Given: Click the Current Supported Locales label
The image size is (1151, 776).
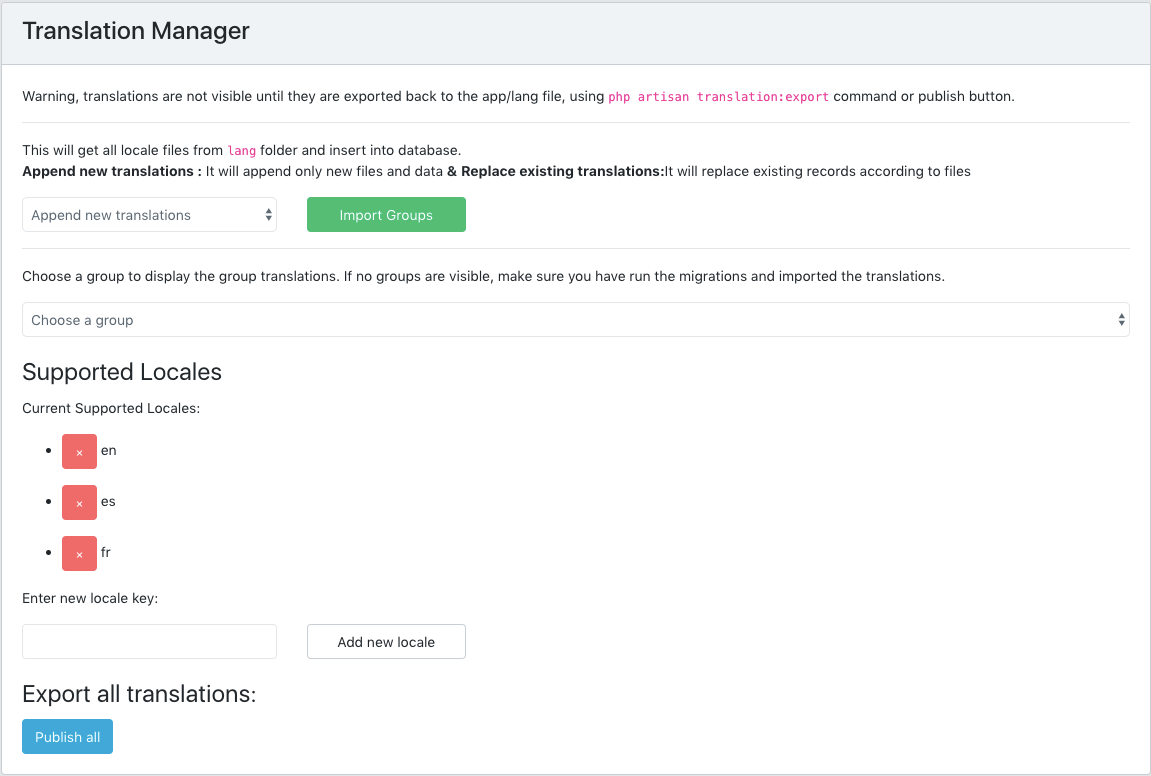Looking at the screenshot, I should pyautogui.click(x=111, y=408).
